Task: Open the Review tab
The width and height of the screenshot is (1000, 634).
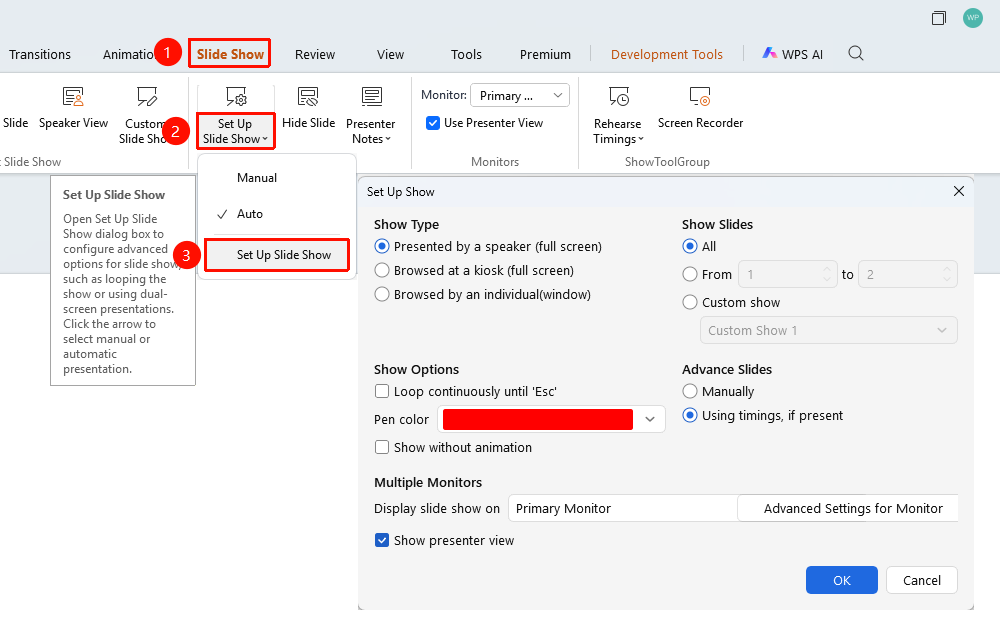Action: pyautogui.click(x=314, y=54)
